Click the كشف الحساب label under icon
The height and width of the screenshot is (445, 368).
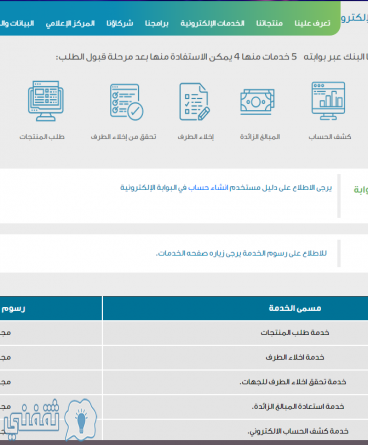click(x=330, y=137)
